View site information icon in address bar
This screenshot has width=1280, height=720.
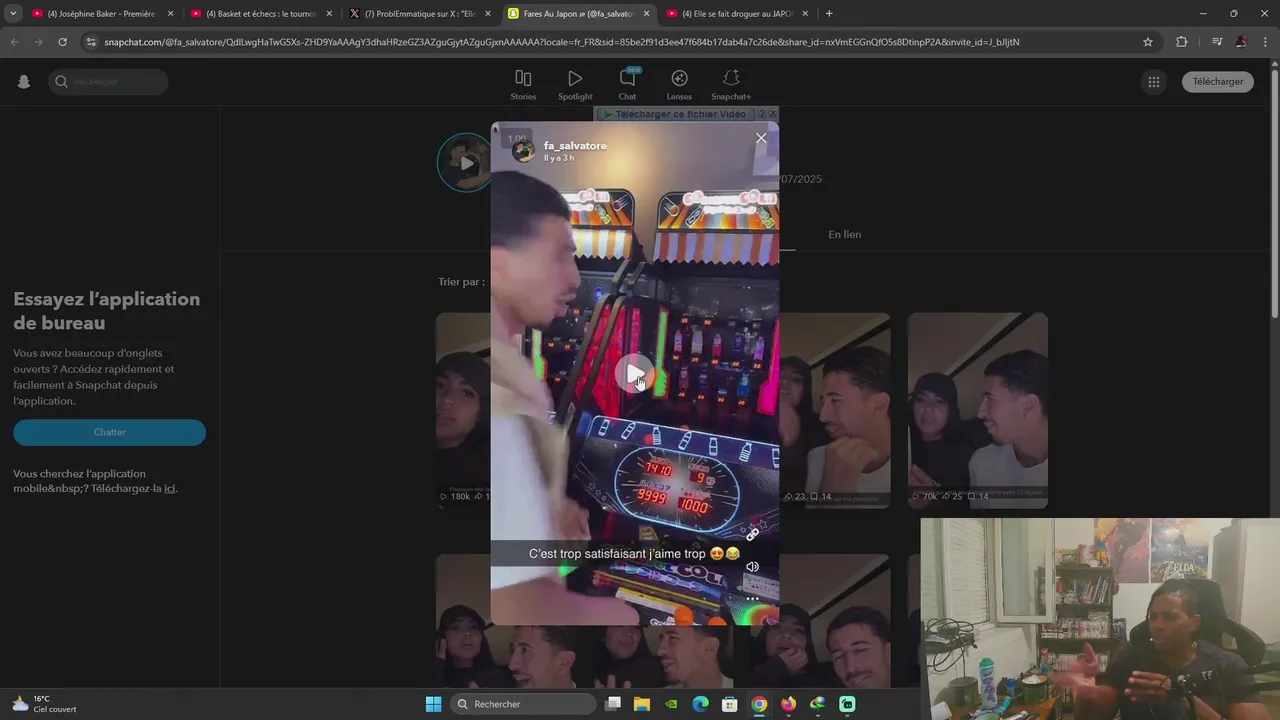click(x=91, y=42)
